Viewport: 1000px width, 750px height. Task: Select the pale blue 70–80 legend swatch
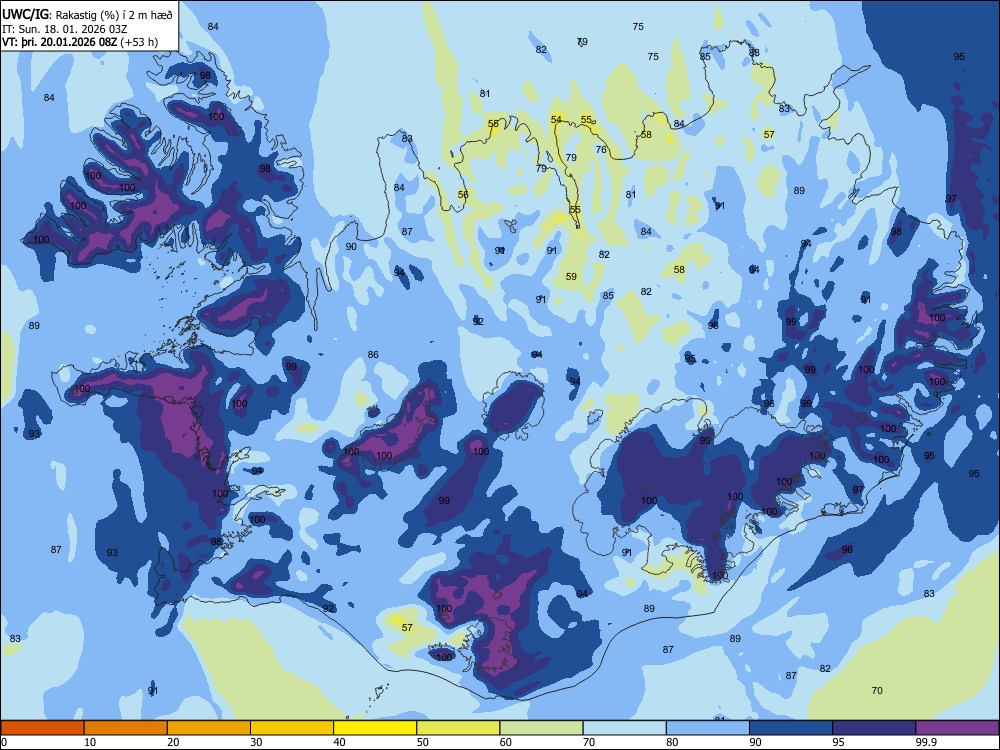pyautogui.click(x=624, y=728)
